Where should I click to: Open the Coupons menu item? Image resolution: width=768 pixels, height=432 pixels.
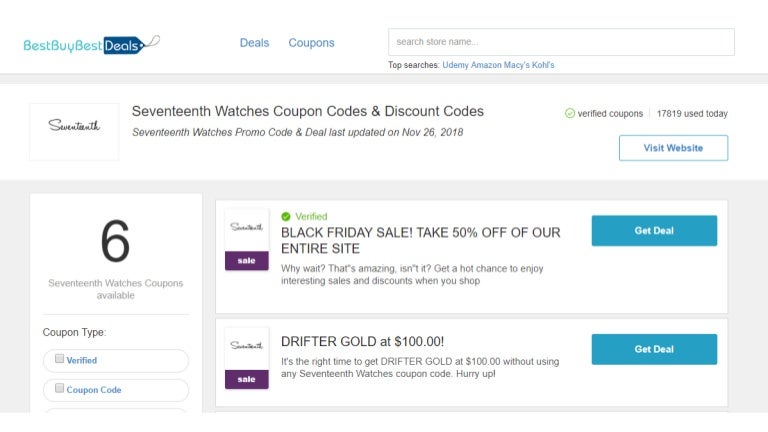coord(311,43)
